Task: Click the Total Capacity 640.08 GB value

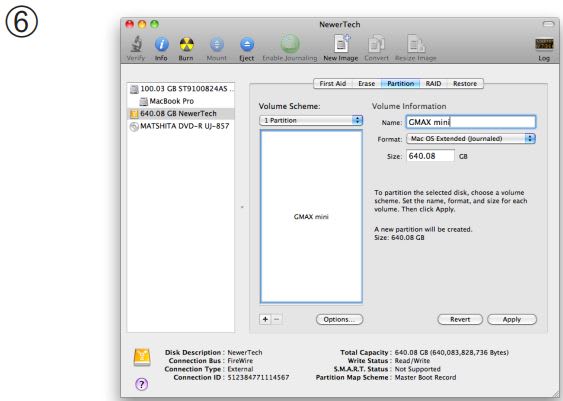Action: [451, 353]
